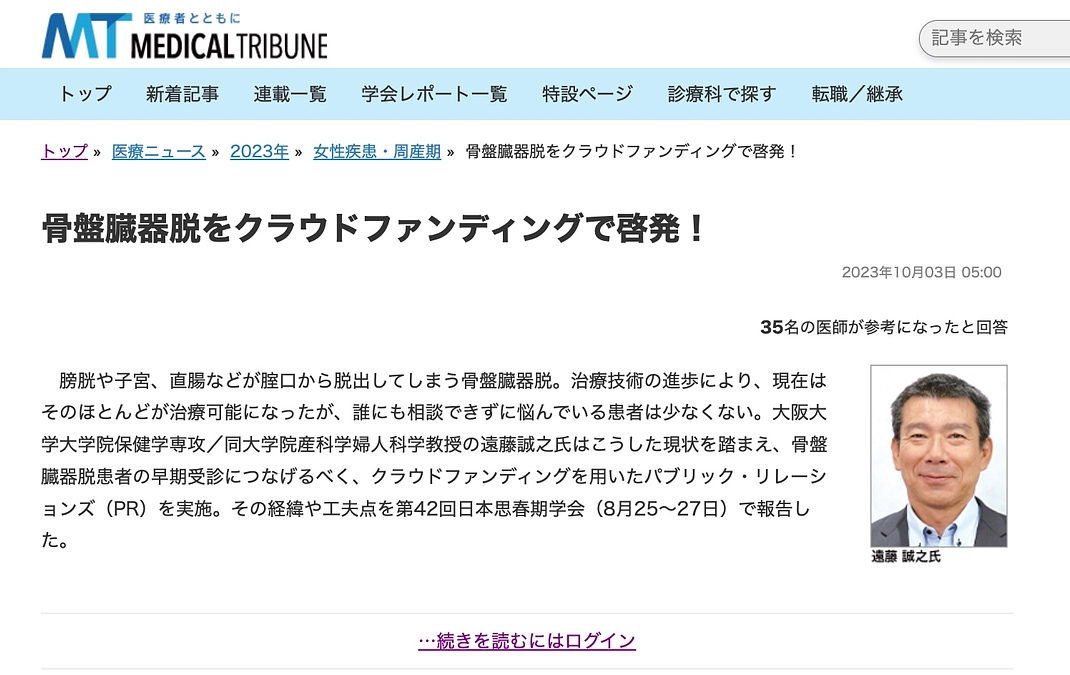Go to トップ via the breadcrumb
1070x675 pixels.
tap(62, 151)
